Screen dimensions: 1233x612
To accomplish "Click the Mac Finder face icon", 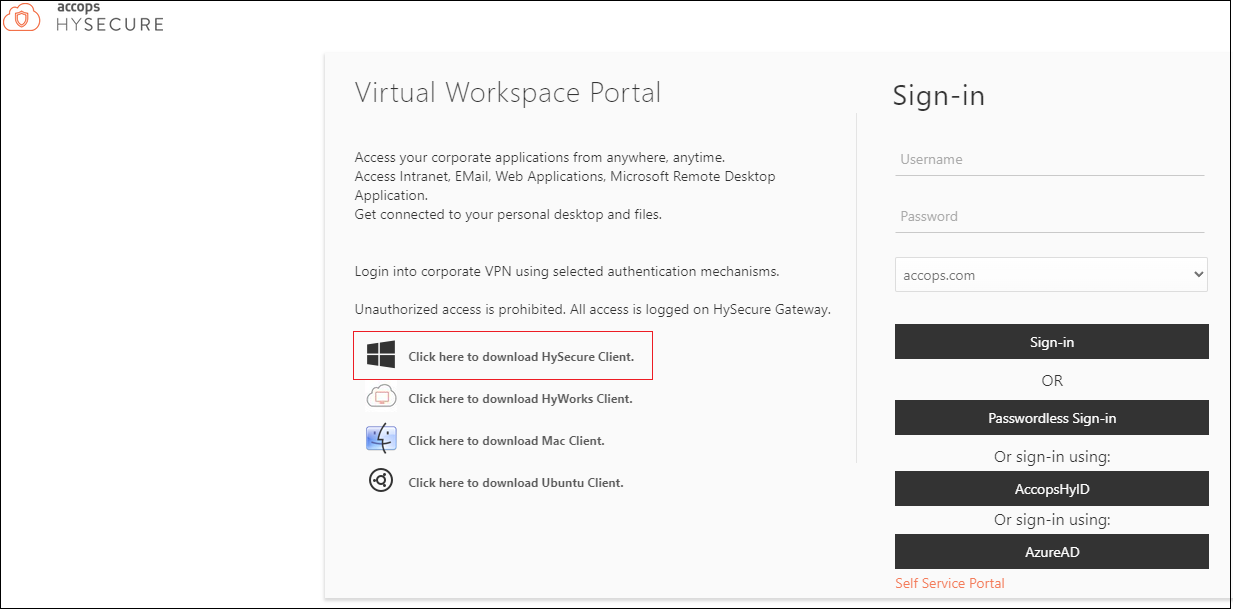I will (381, 439).
